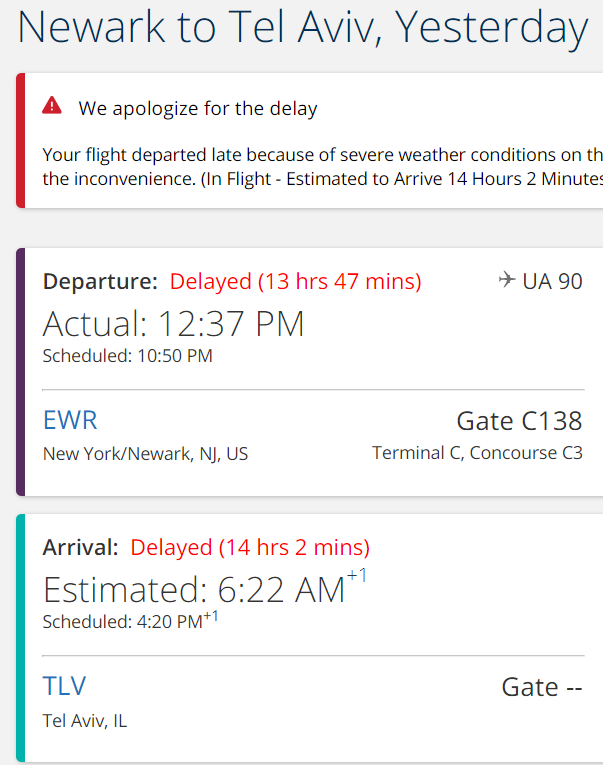Open the TLV airport link
This screenshot has width=603, height=765.
[x=64, y=686]
